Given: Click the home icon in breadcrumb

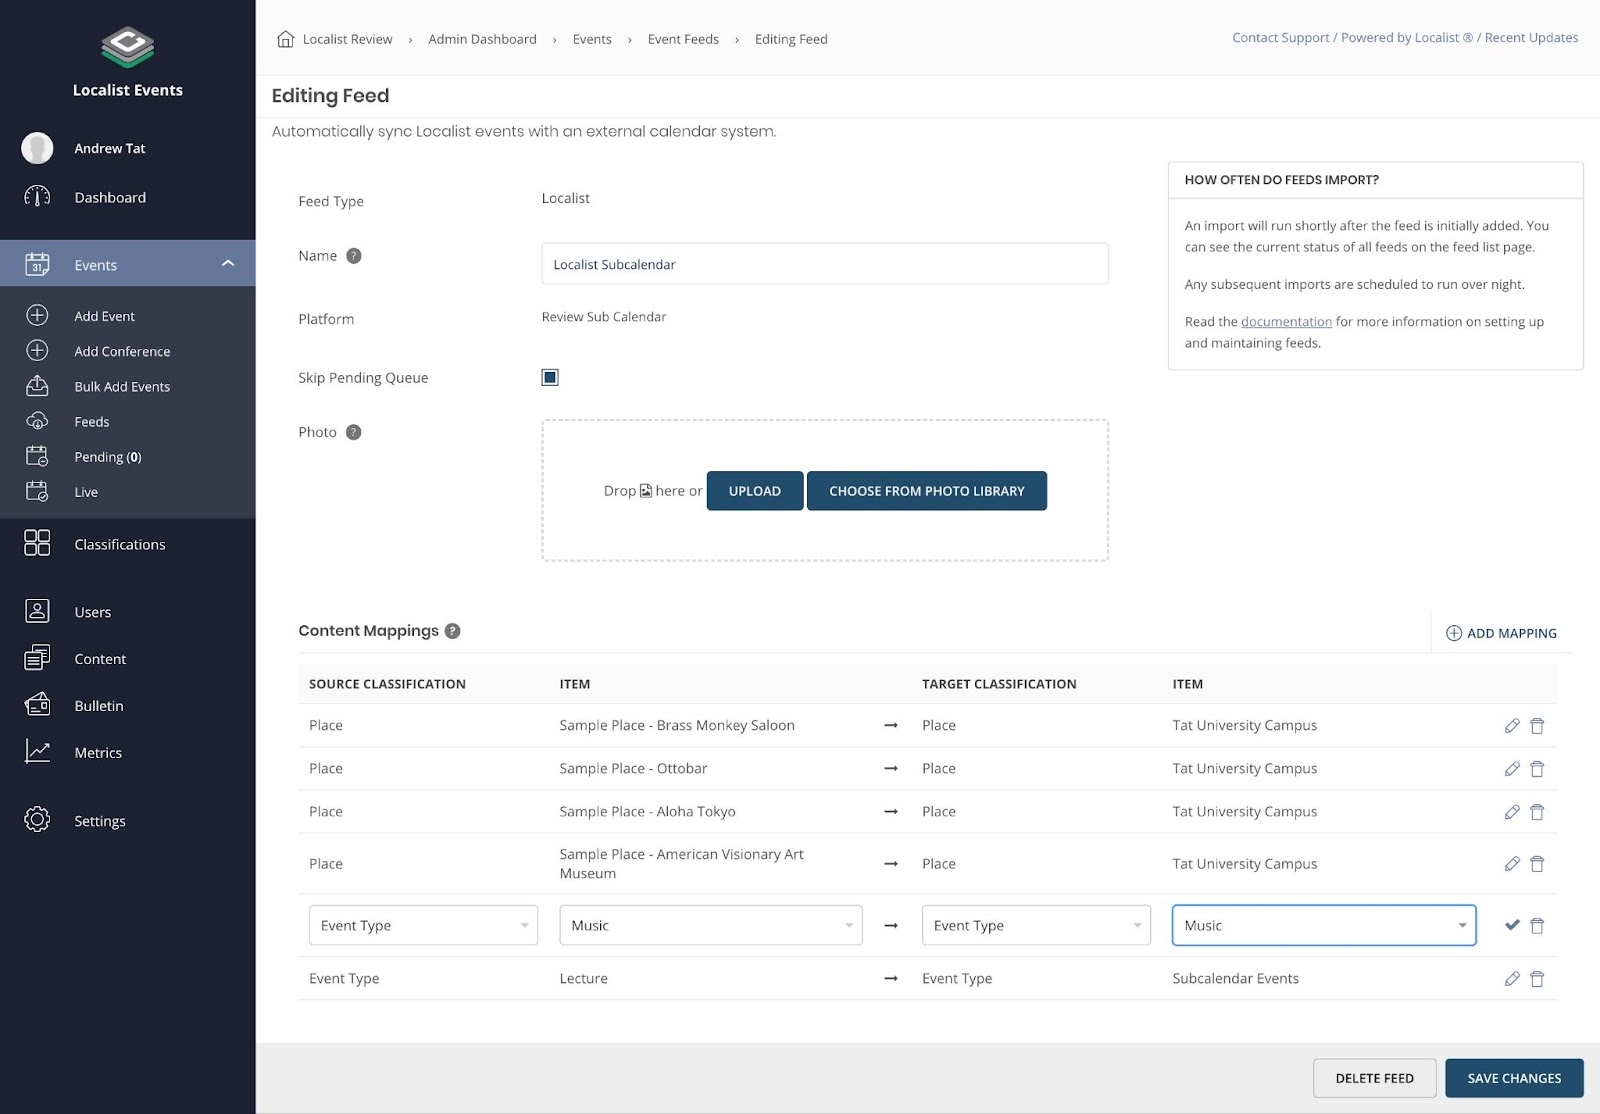Looking at the screenshot, I should click(x=285, y=39).
